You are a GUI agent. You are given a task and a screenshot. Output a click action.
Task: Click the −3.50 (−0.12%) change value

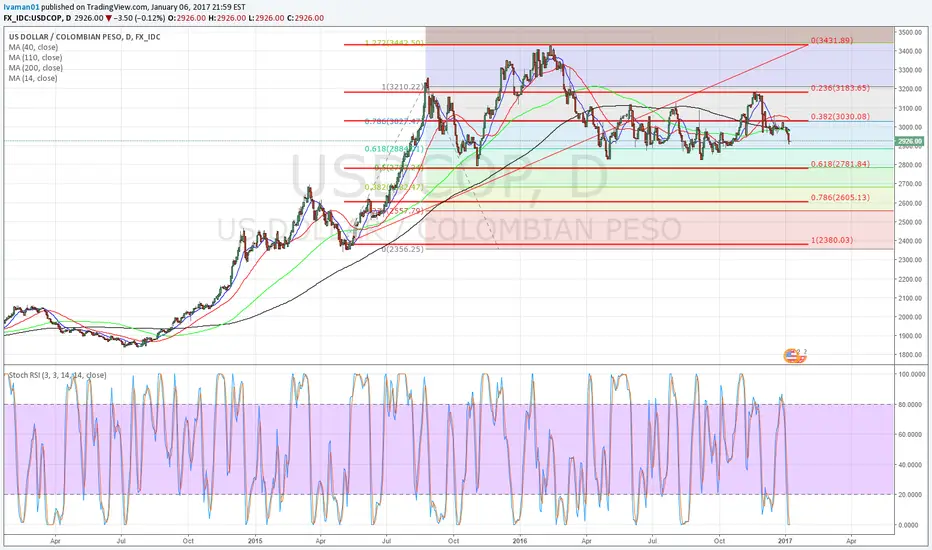click(x=140, y=18)
